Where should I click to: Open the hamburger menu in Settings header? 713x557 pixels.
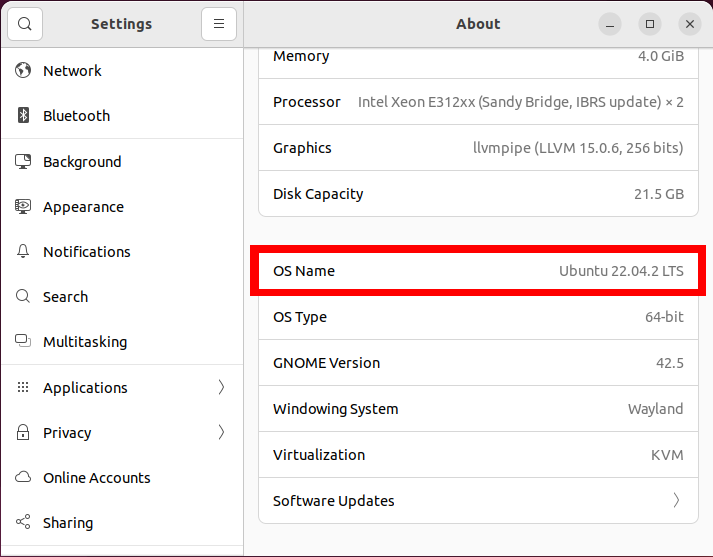(219, 24)
